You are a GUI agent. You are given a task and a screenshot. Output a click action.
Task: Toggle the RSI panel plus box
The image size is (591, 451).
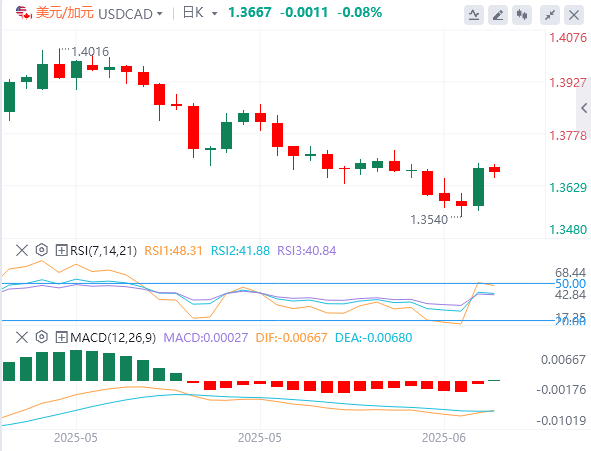[61, 250]
